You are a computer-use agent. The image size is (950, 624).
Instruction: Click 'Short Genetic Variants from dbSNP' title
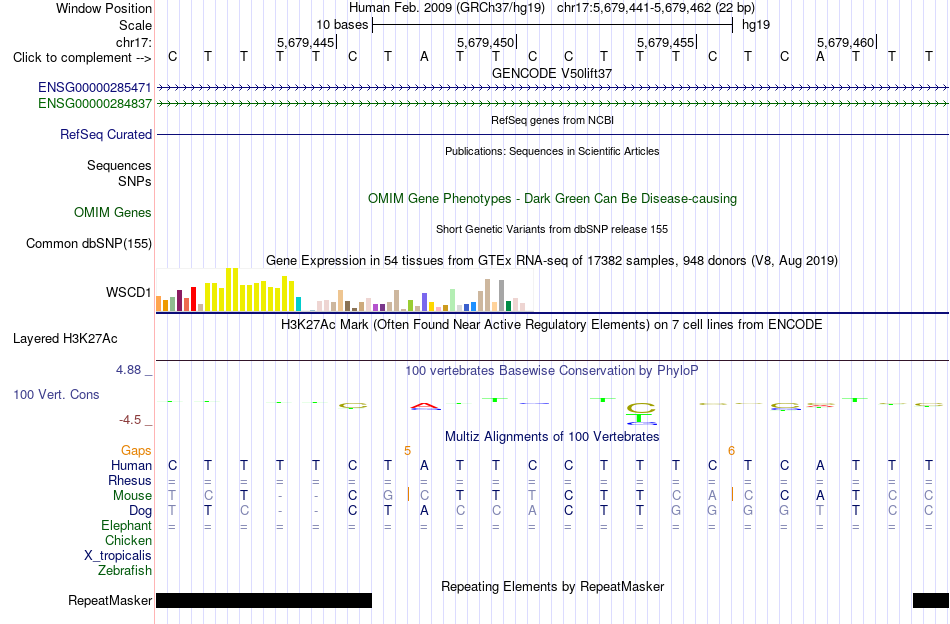coord(552,230)
